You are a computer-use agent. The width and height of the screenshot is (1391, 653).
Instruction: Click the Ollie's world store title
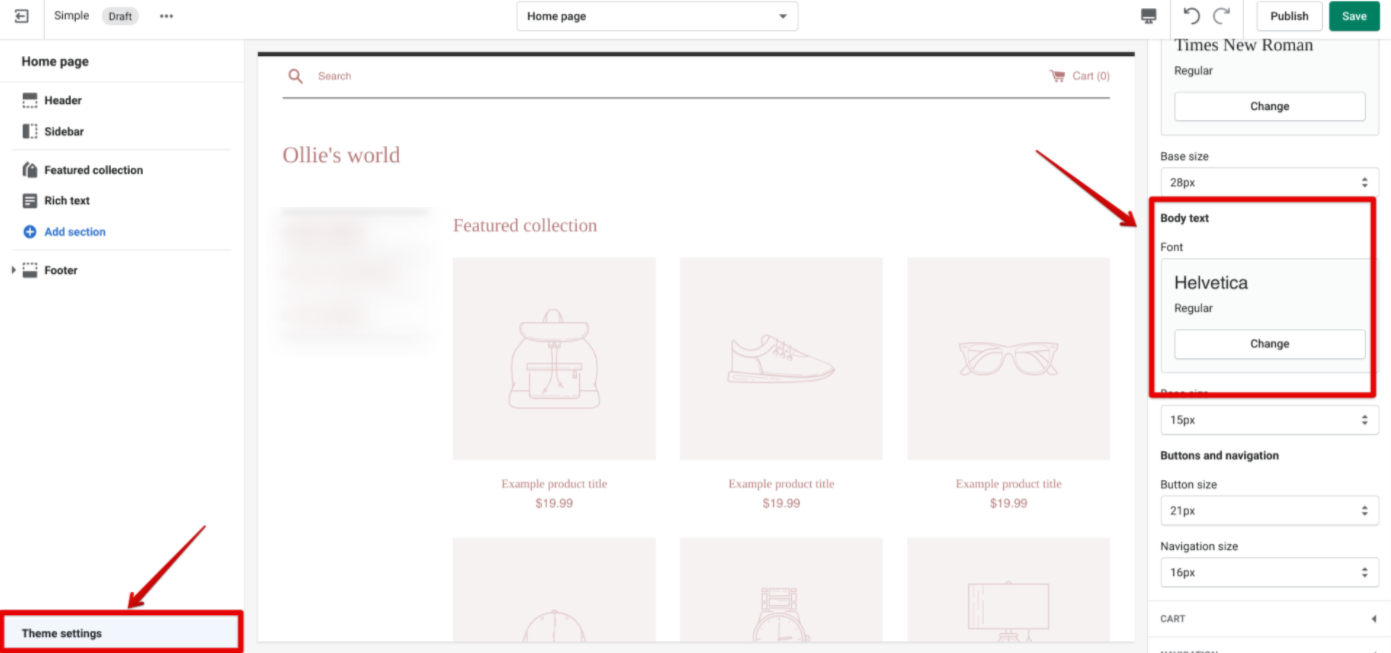(341, 155)
